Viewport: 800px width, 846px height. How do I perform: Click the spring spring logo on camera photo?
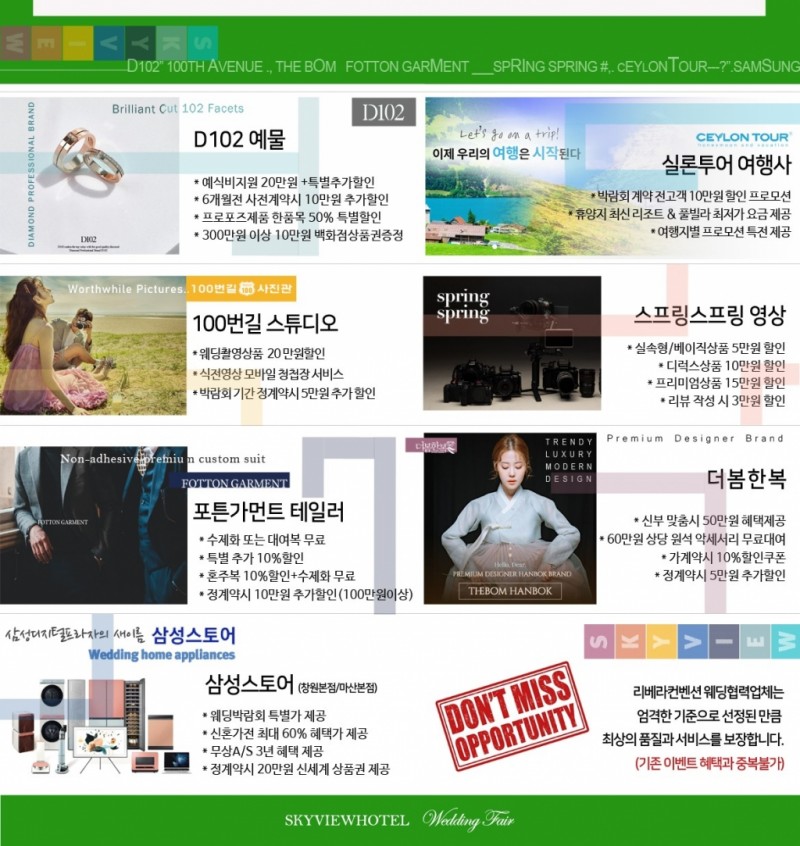(463, 305)
